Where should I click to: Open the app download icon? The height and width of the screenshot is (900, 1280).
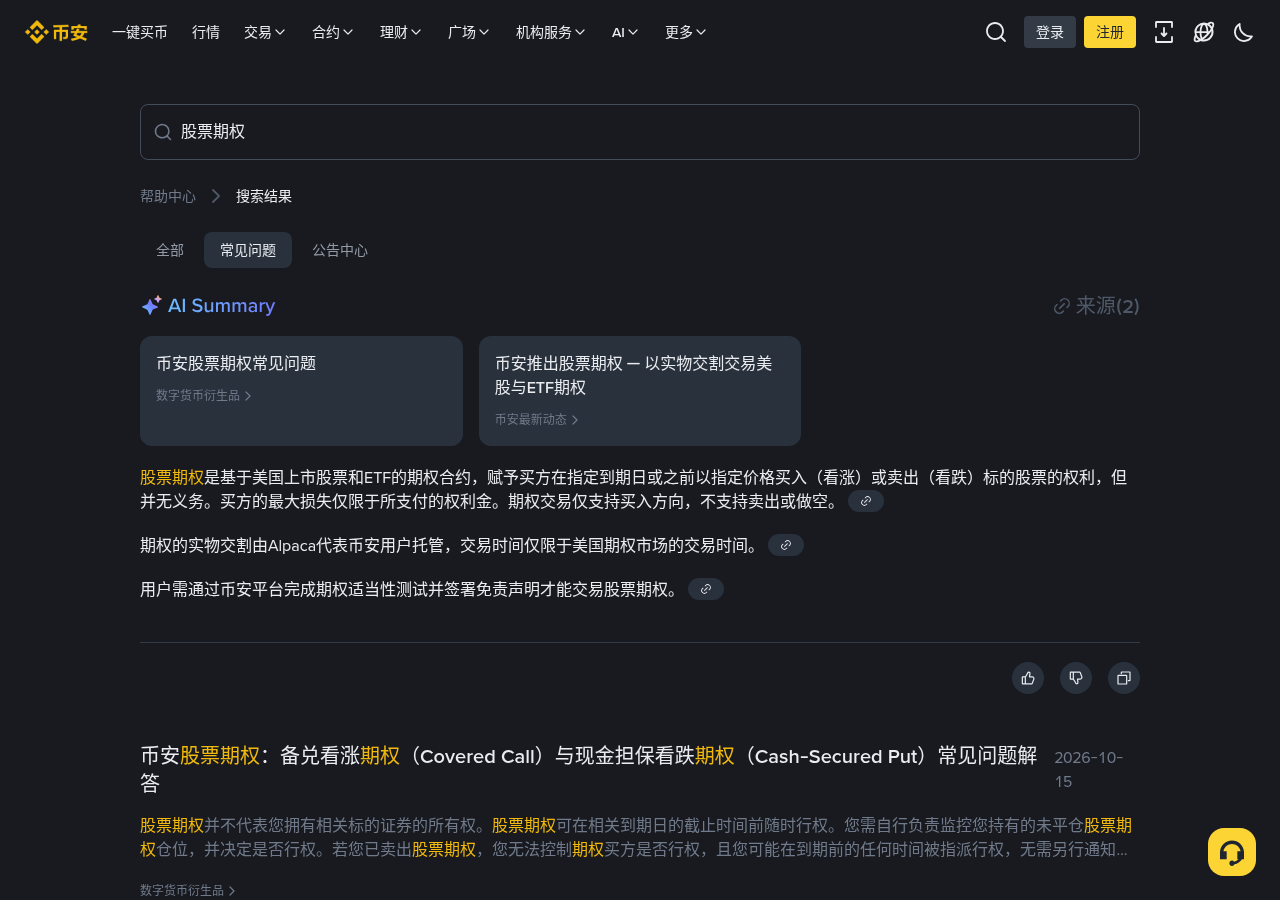click(x=1164, y=32)
